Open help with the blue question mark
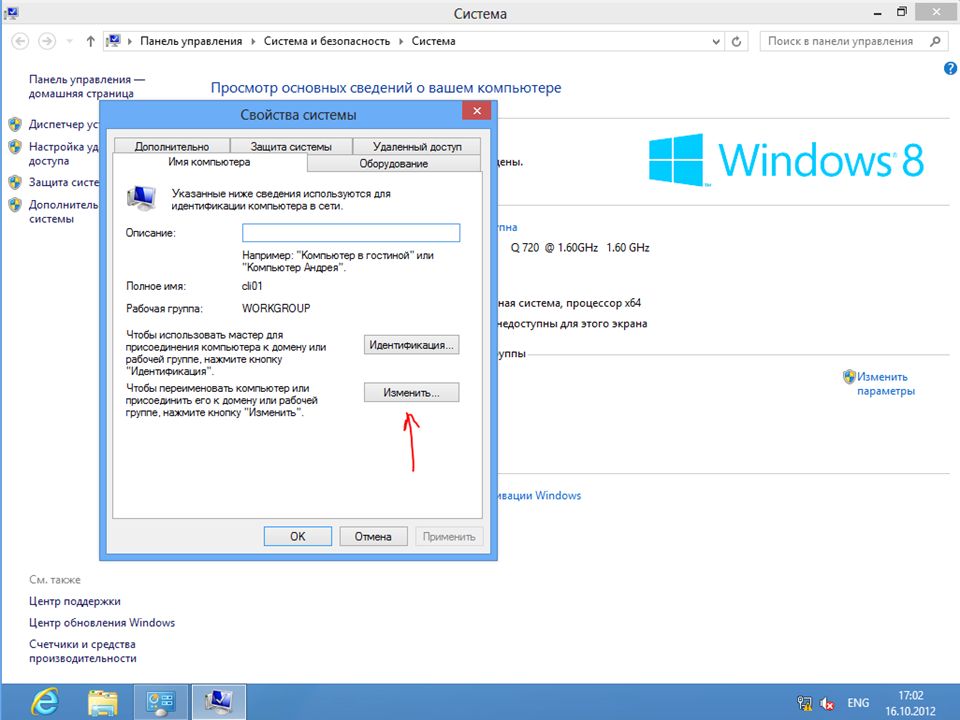The width and height of the screenshot is (960, 720). click(950, 69)
